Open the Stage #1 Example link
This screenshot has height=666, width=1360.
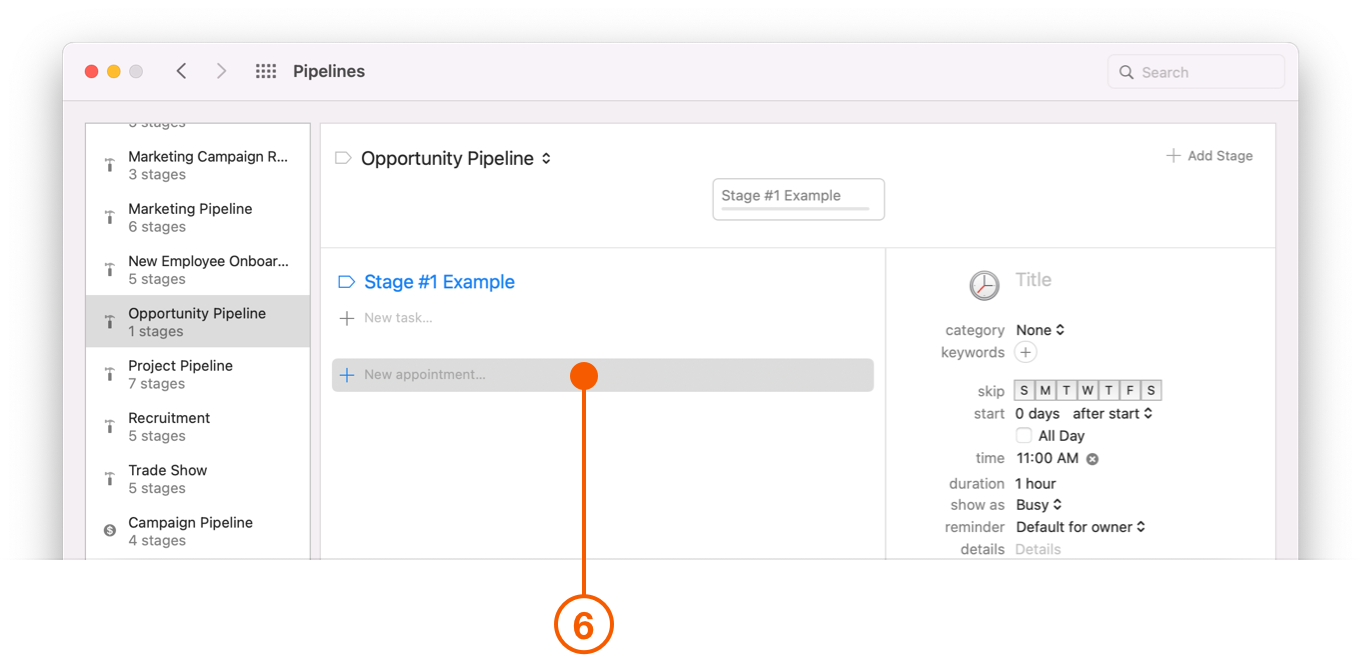click(x=439, y=281)
